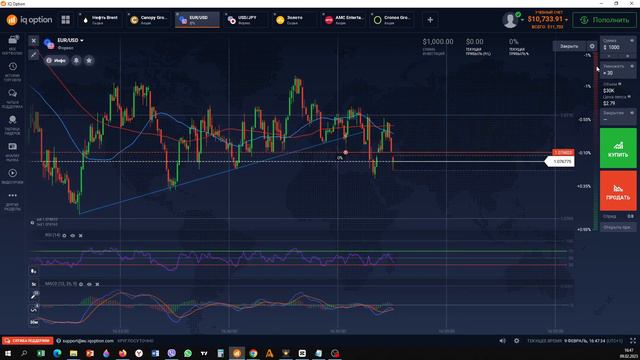This screenshot has width=640, height=360.
Task: Open Microsoft Edge from the taskbar
Action: click(x=57, y=353)
